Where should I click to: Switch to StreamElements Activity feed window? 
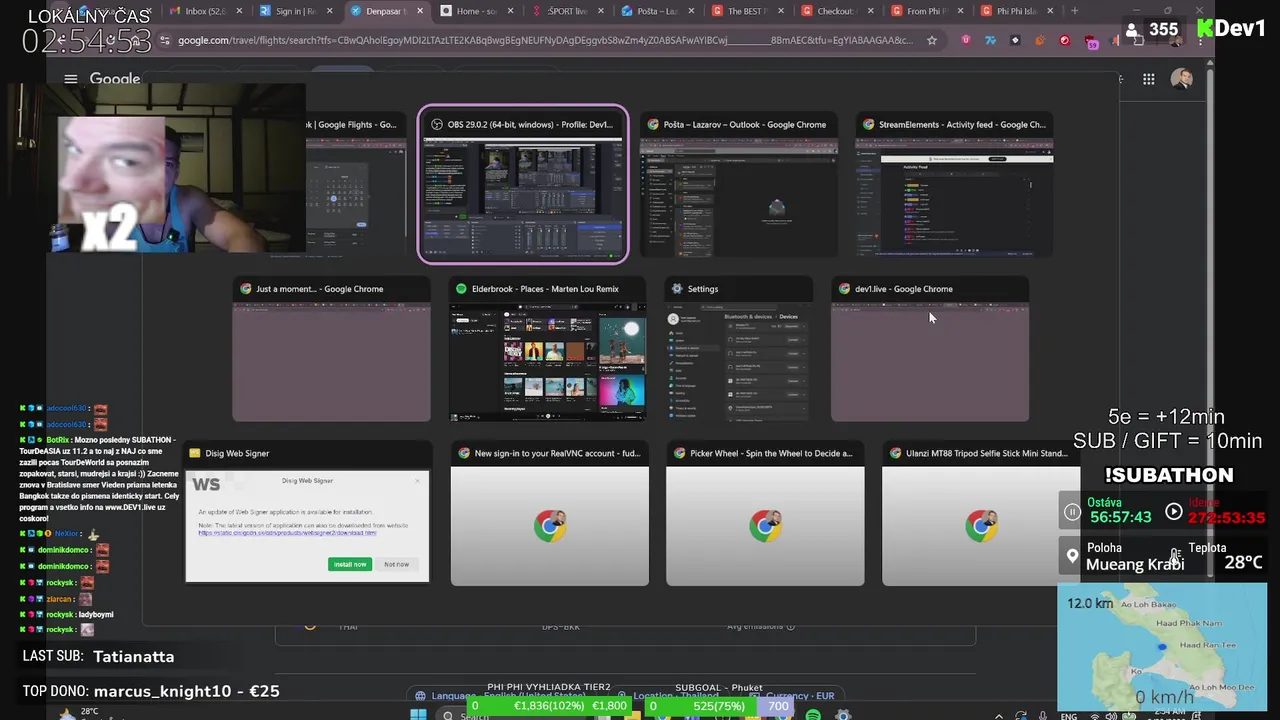tap(954, 185)
